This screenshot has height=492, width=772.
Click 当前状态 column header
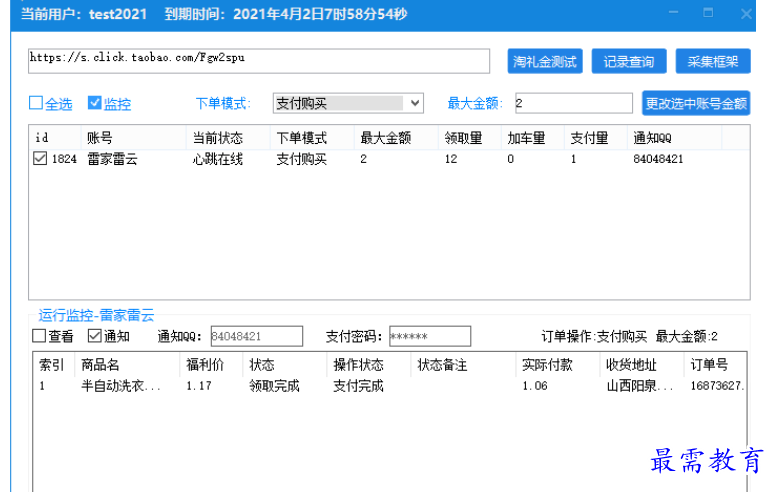pyautogui.click(x=228, y=138)
